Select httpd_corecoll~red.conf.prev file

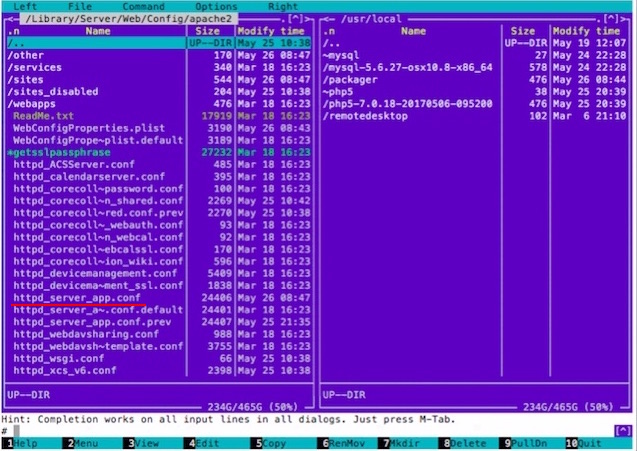pyautogui.click(x=159, y=213)
